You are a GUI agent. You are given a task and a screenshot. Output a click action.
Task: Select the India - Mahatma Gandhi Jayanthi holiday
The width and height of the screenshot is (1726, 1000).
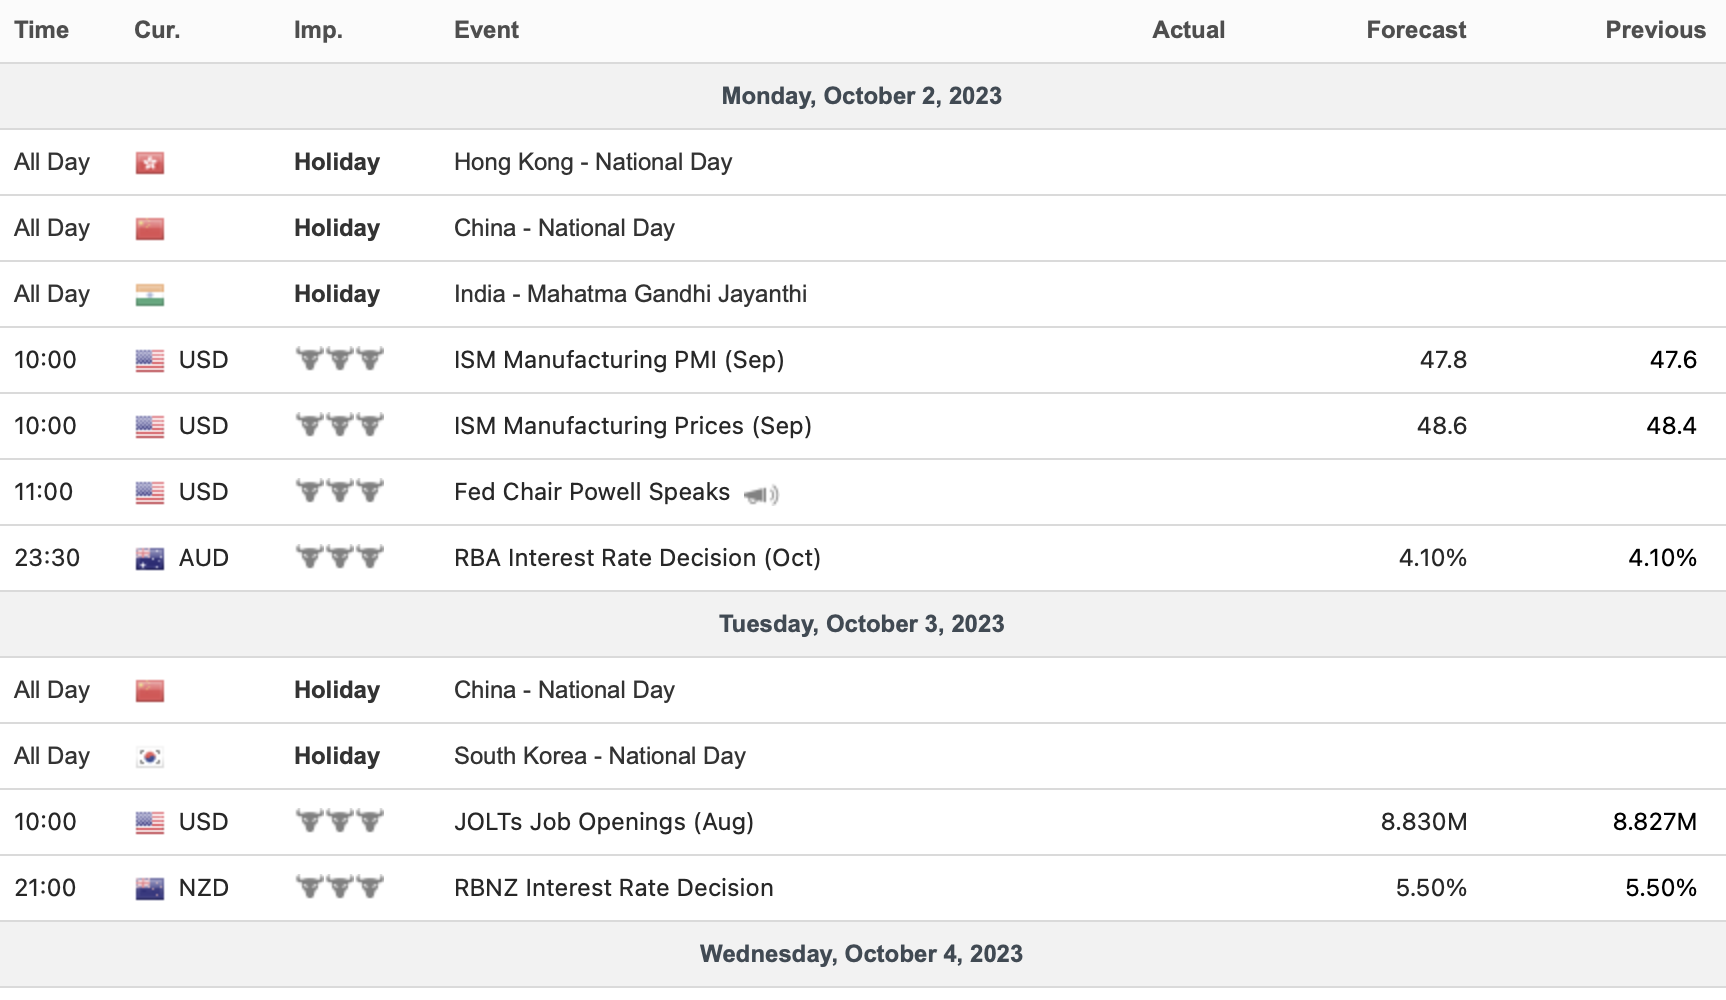630,294
